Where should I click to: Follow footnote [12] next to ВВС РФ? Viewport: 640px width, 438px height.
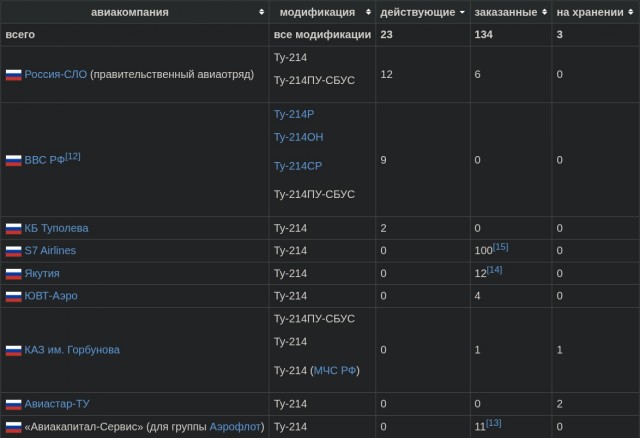(x=73, y=156)
